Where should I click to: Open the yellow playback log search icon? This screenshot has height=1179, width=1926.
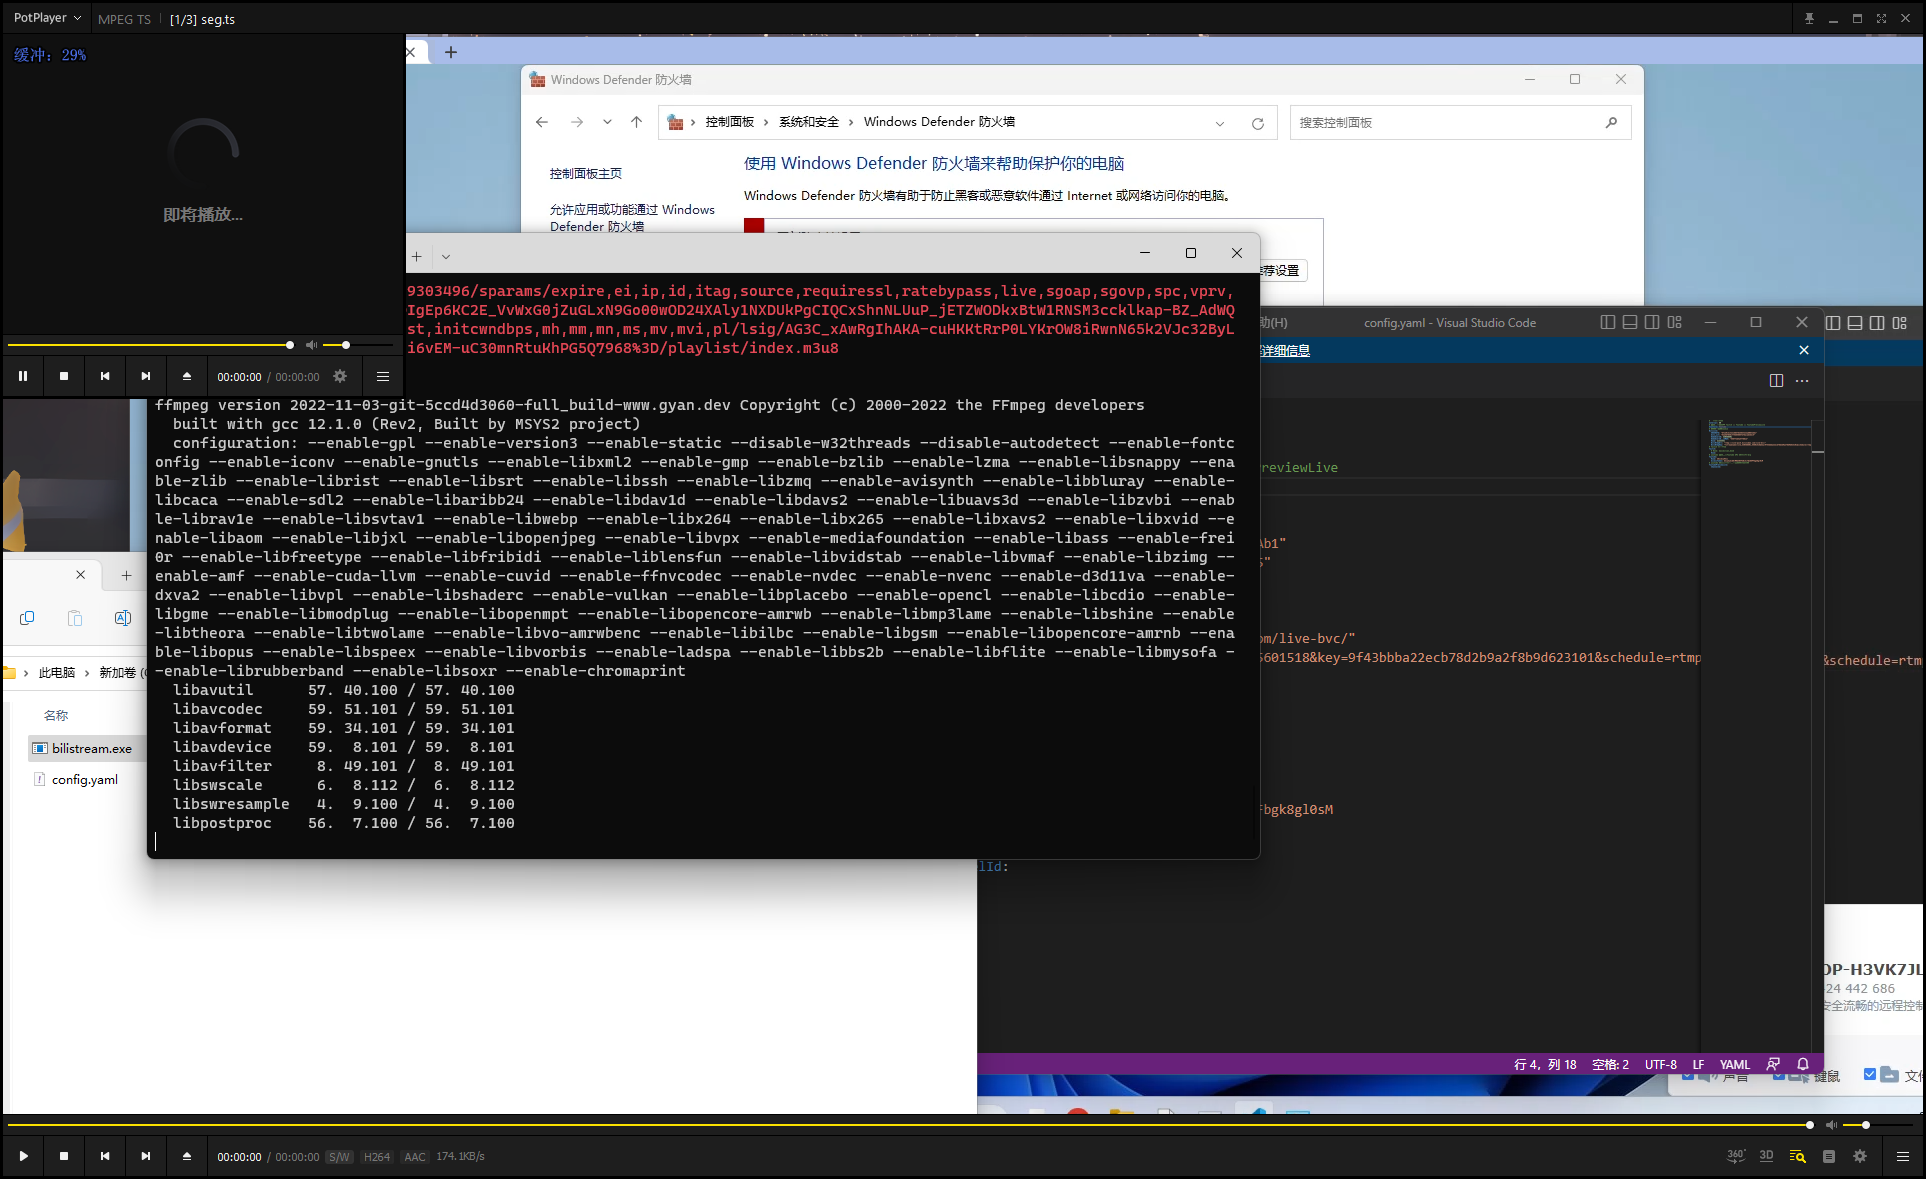point(1797,1155)
